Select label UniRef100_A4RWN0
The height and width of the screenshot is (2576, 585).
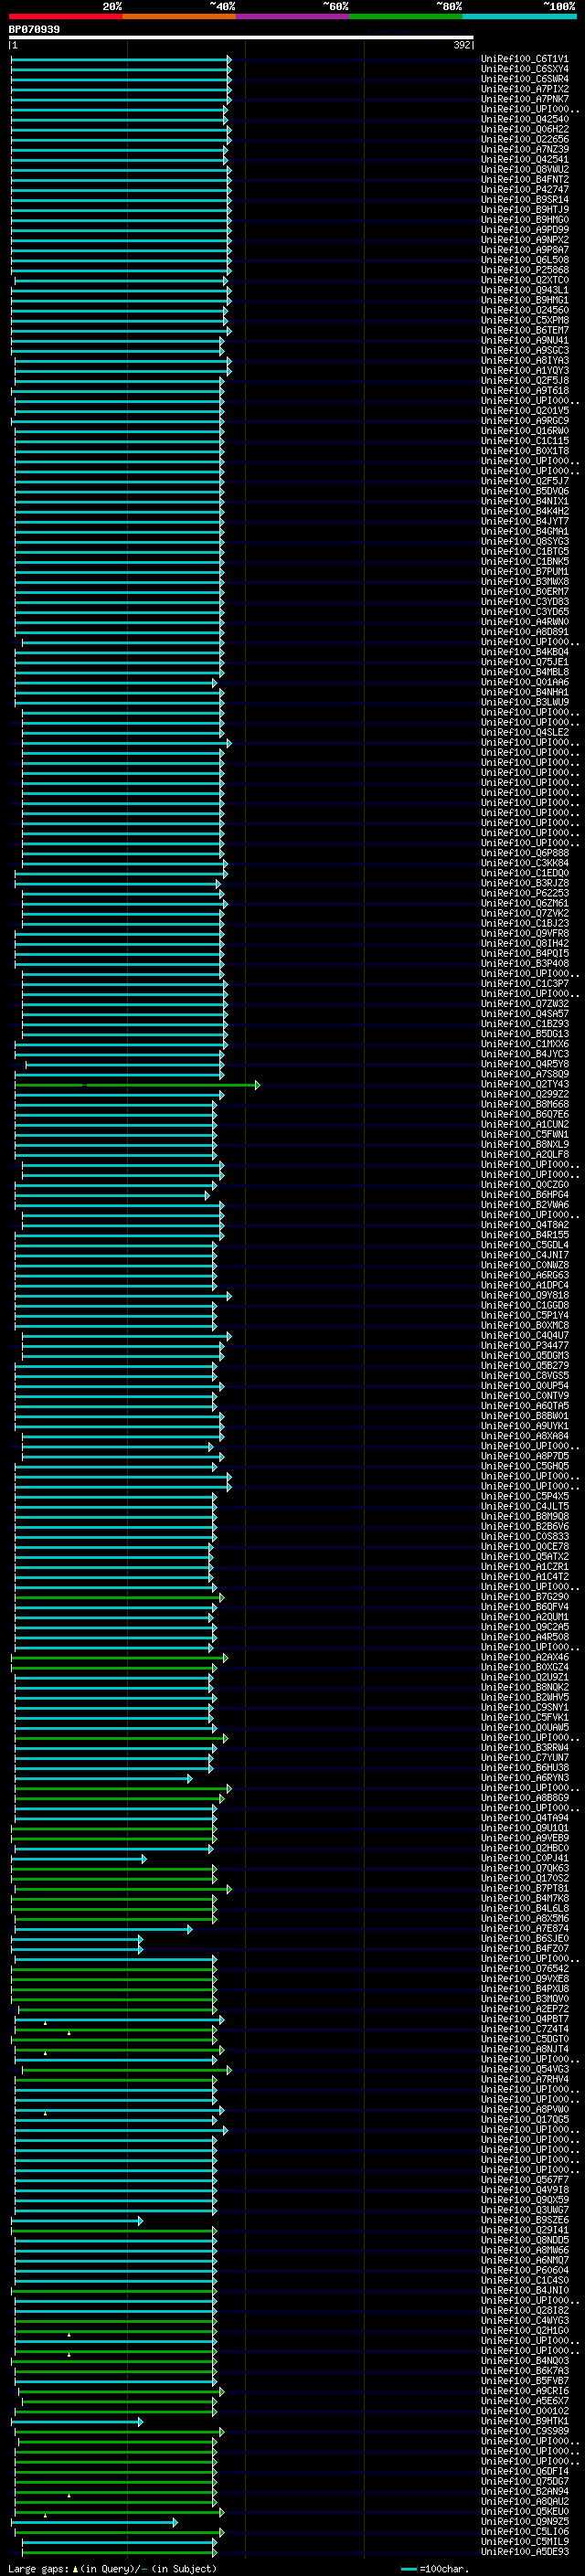525,622
